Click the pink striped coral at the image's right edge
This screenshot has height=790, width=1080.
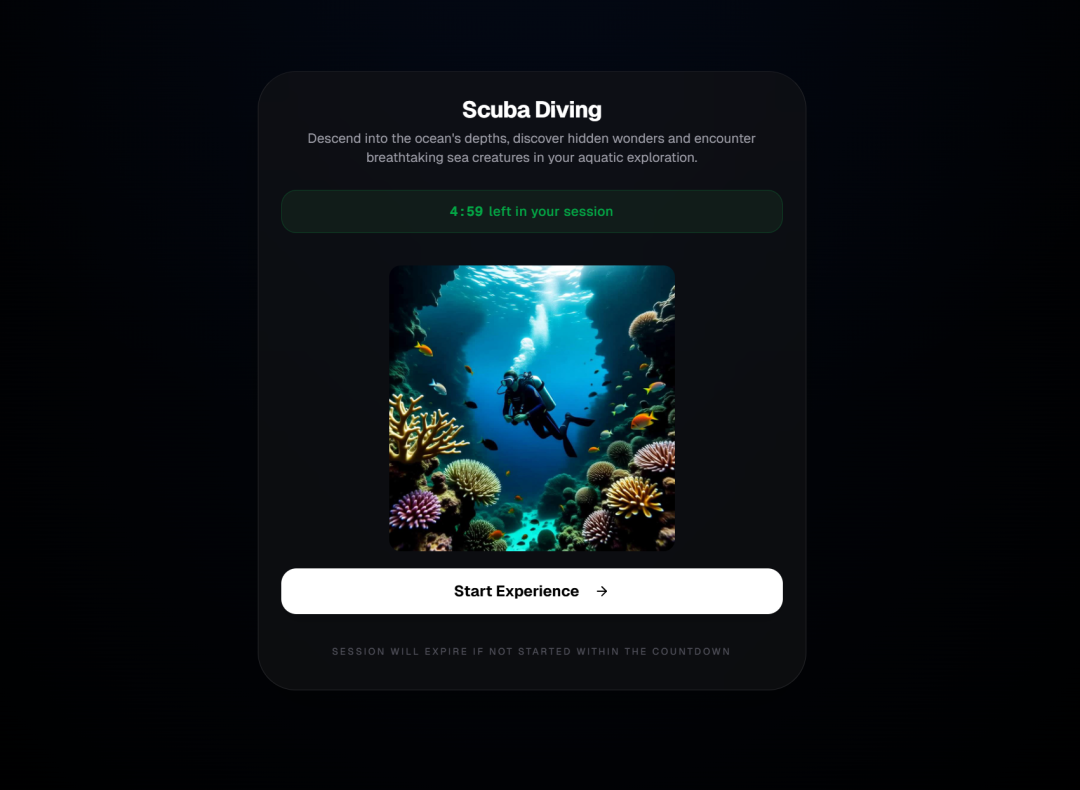pos(654,456)
